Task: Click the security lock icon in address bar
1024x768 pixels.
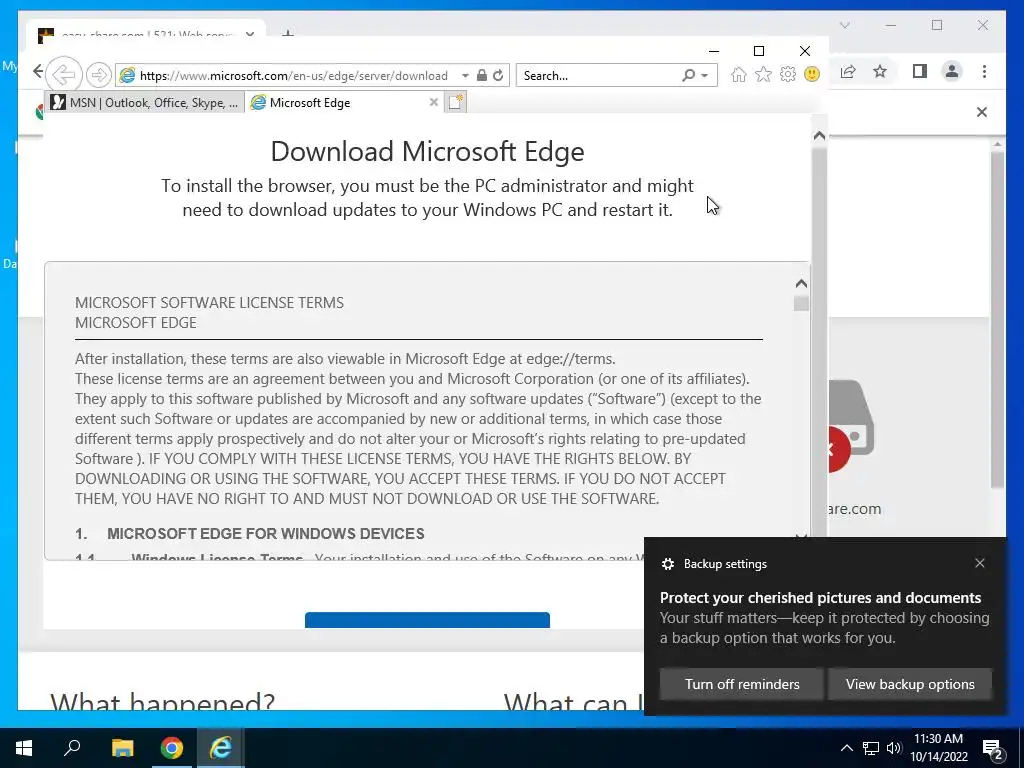Action: click(x=482, y=75)
